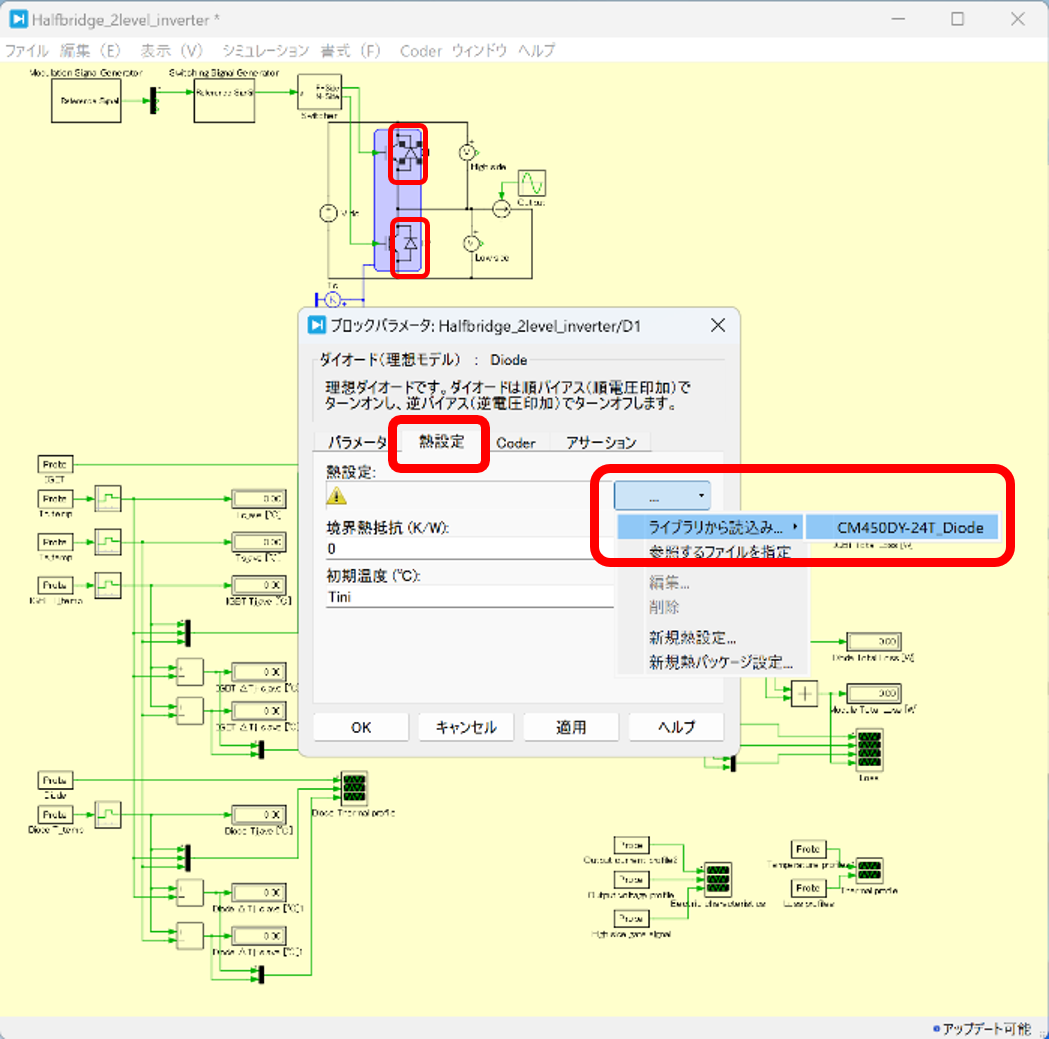Select the Sum block near Module Total Loss
1049x1039 pixels.
[804, 693]
